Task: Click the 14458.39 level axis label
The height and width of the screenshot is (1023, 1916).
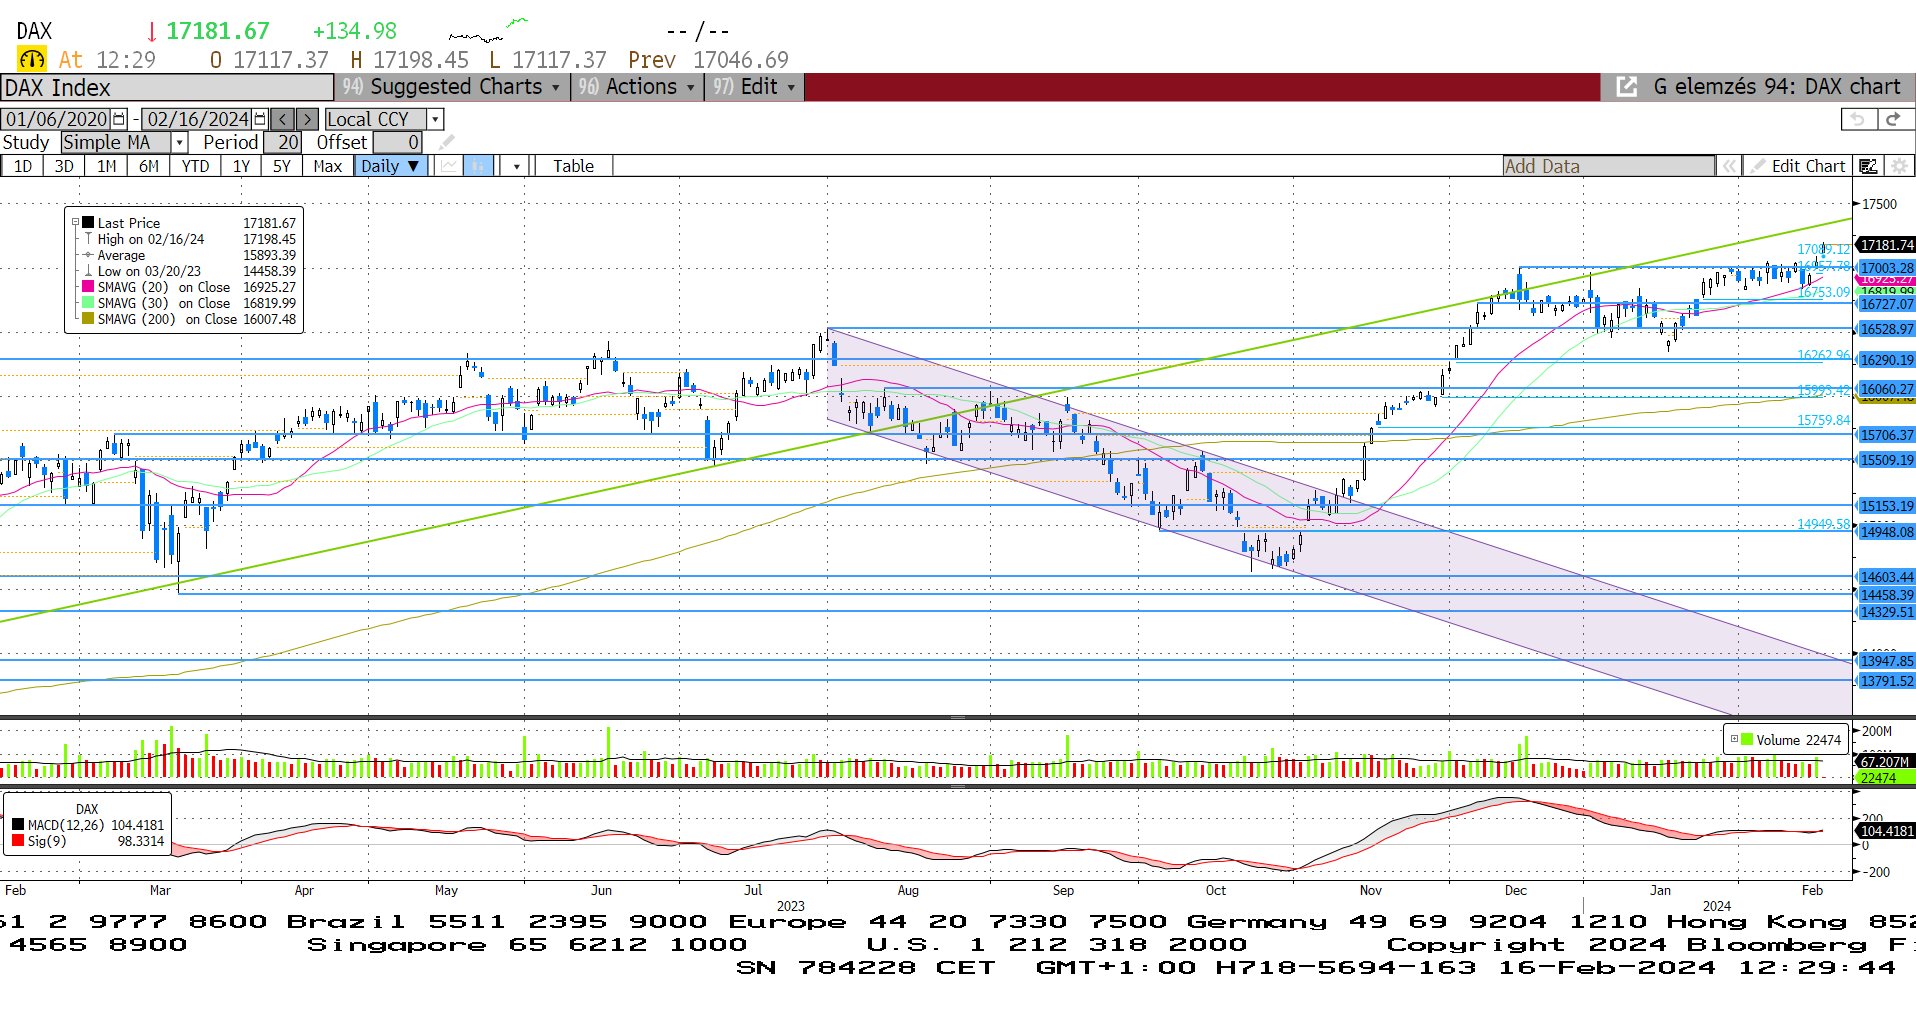Action: (1886, 595)
